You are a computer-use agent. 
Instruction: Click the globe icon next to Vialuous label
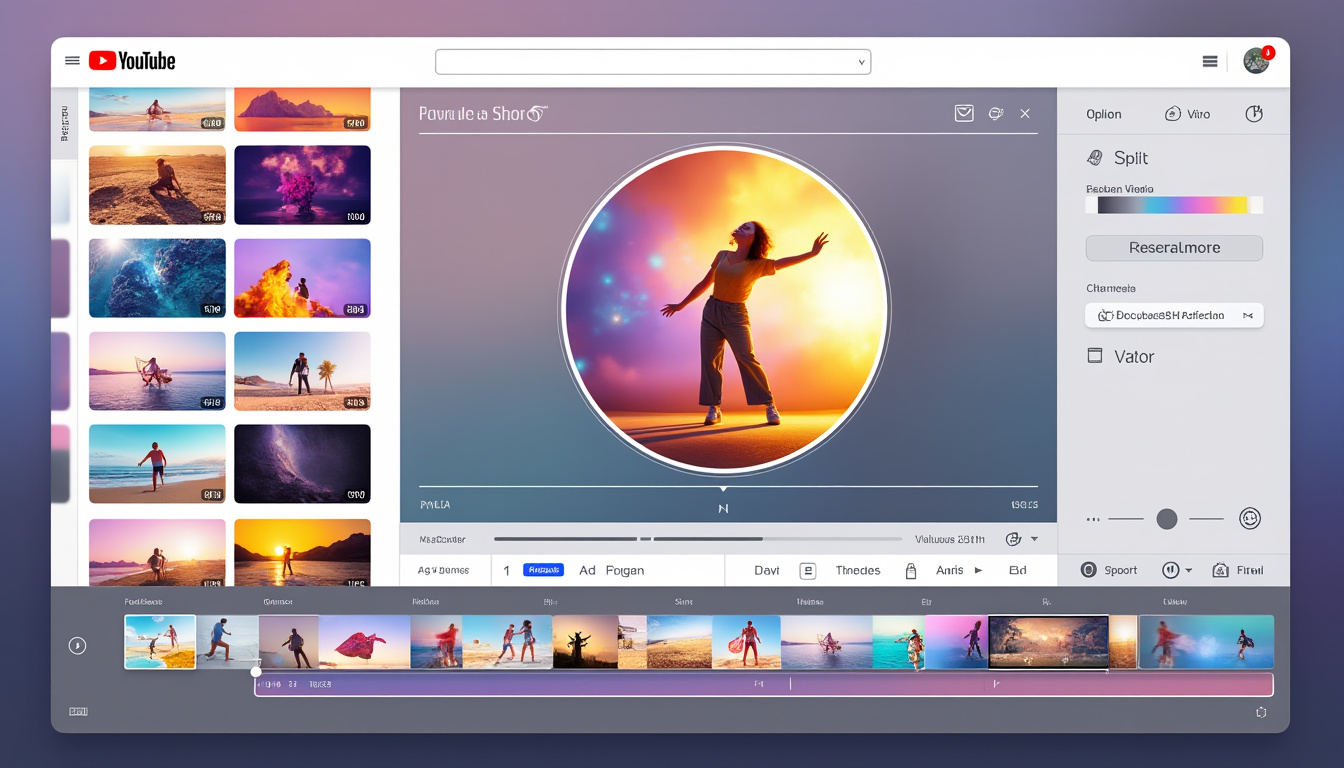coord(1013,539)
